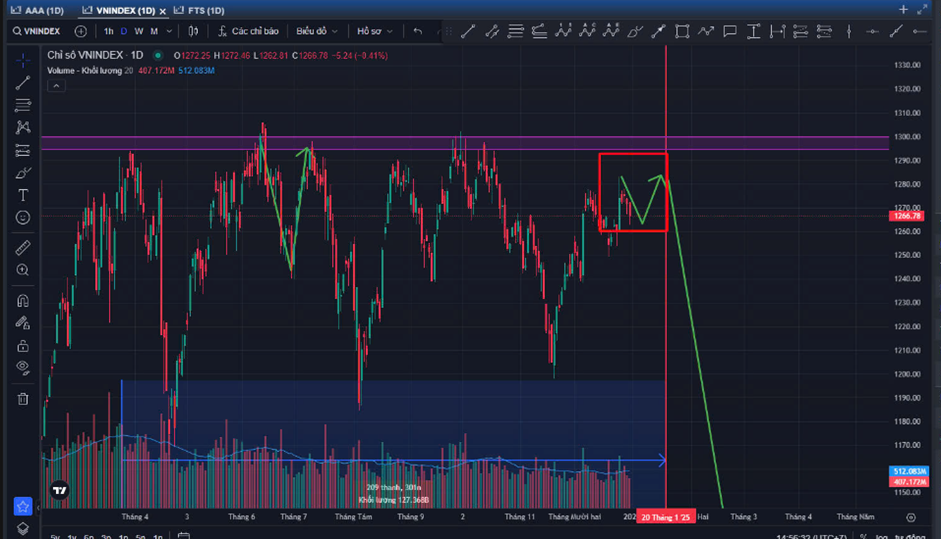The height and width of the screenshot is (539, 941).
Task: Toggle hide all drawings eye icon
Action: click(23, 367)
